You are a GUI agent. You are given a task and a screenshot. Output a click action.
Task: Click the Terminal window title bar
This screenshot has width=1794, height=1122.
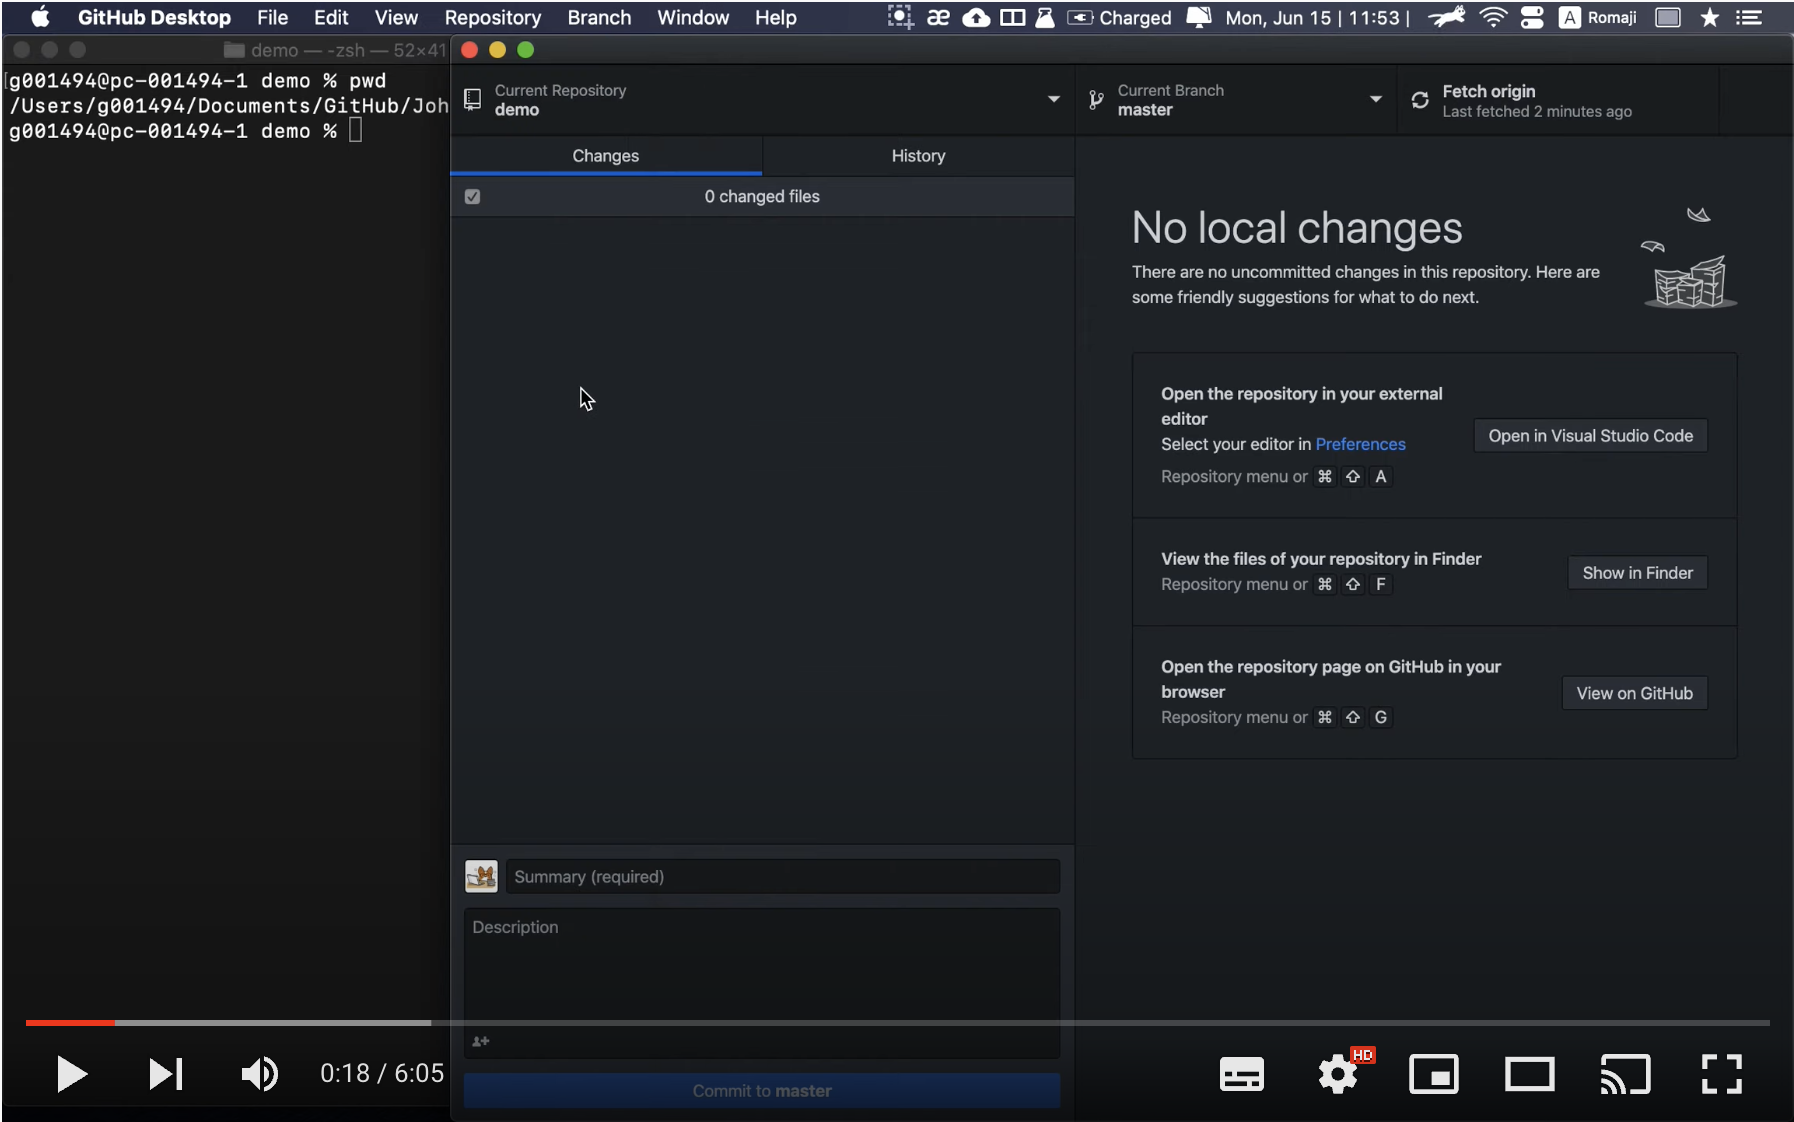(x=227, y=50)
